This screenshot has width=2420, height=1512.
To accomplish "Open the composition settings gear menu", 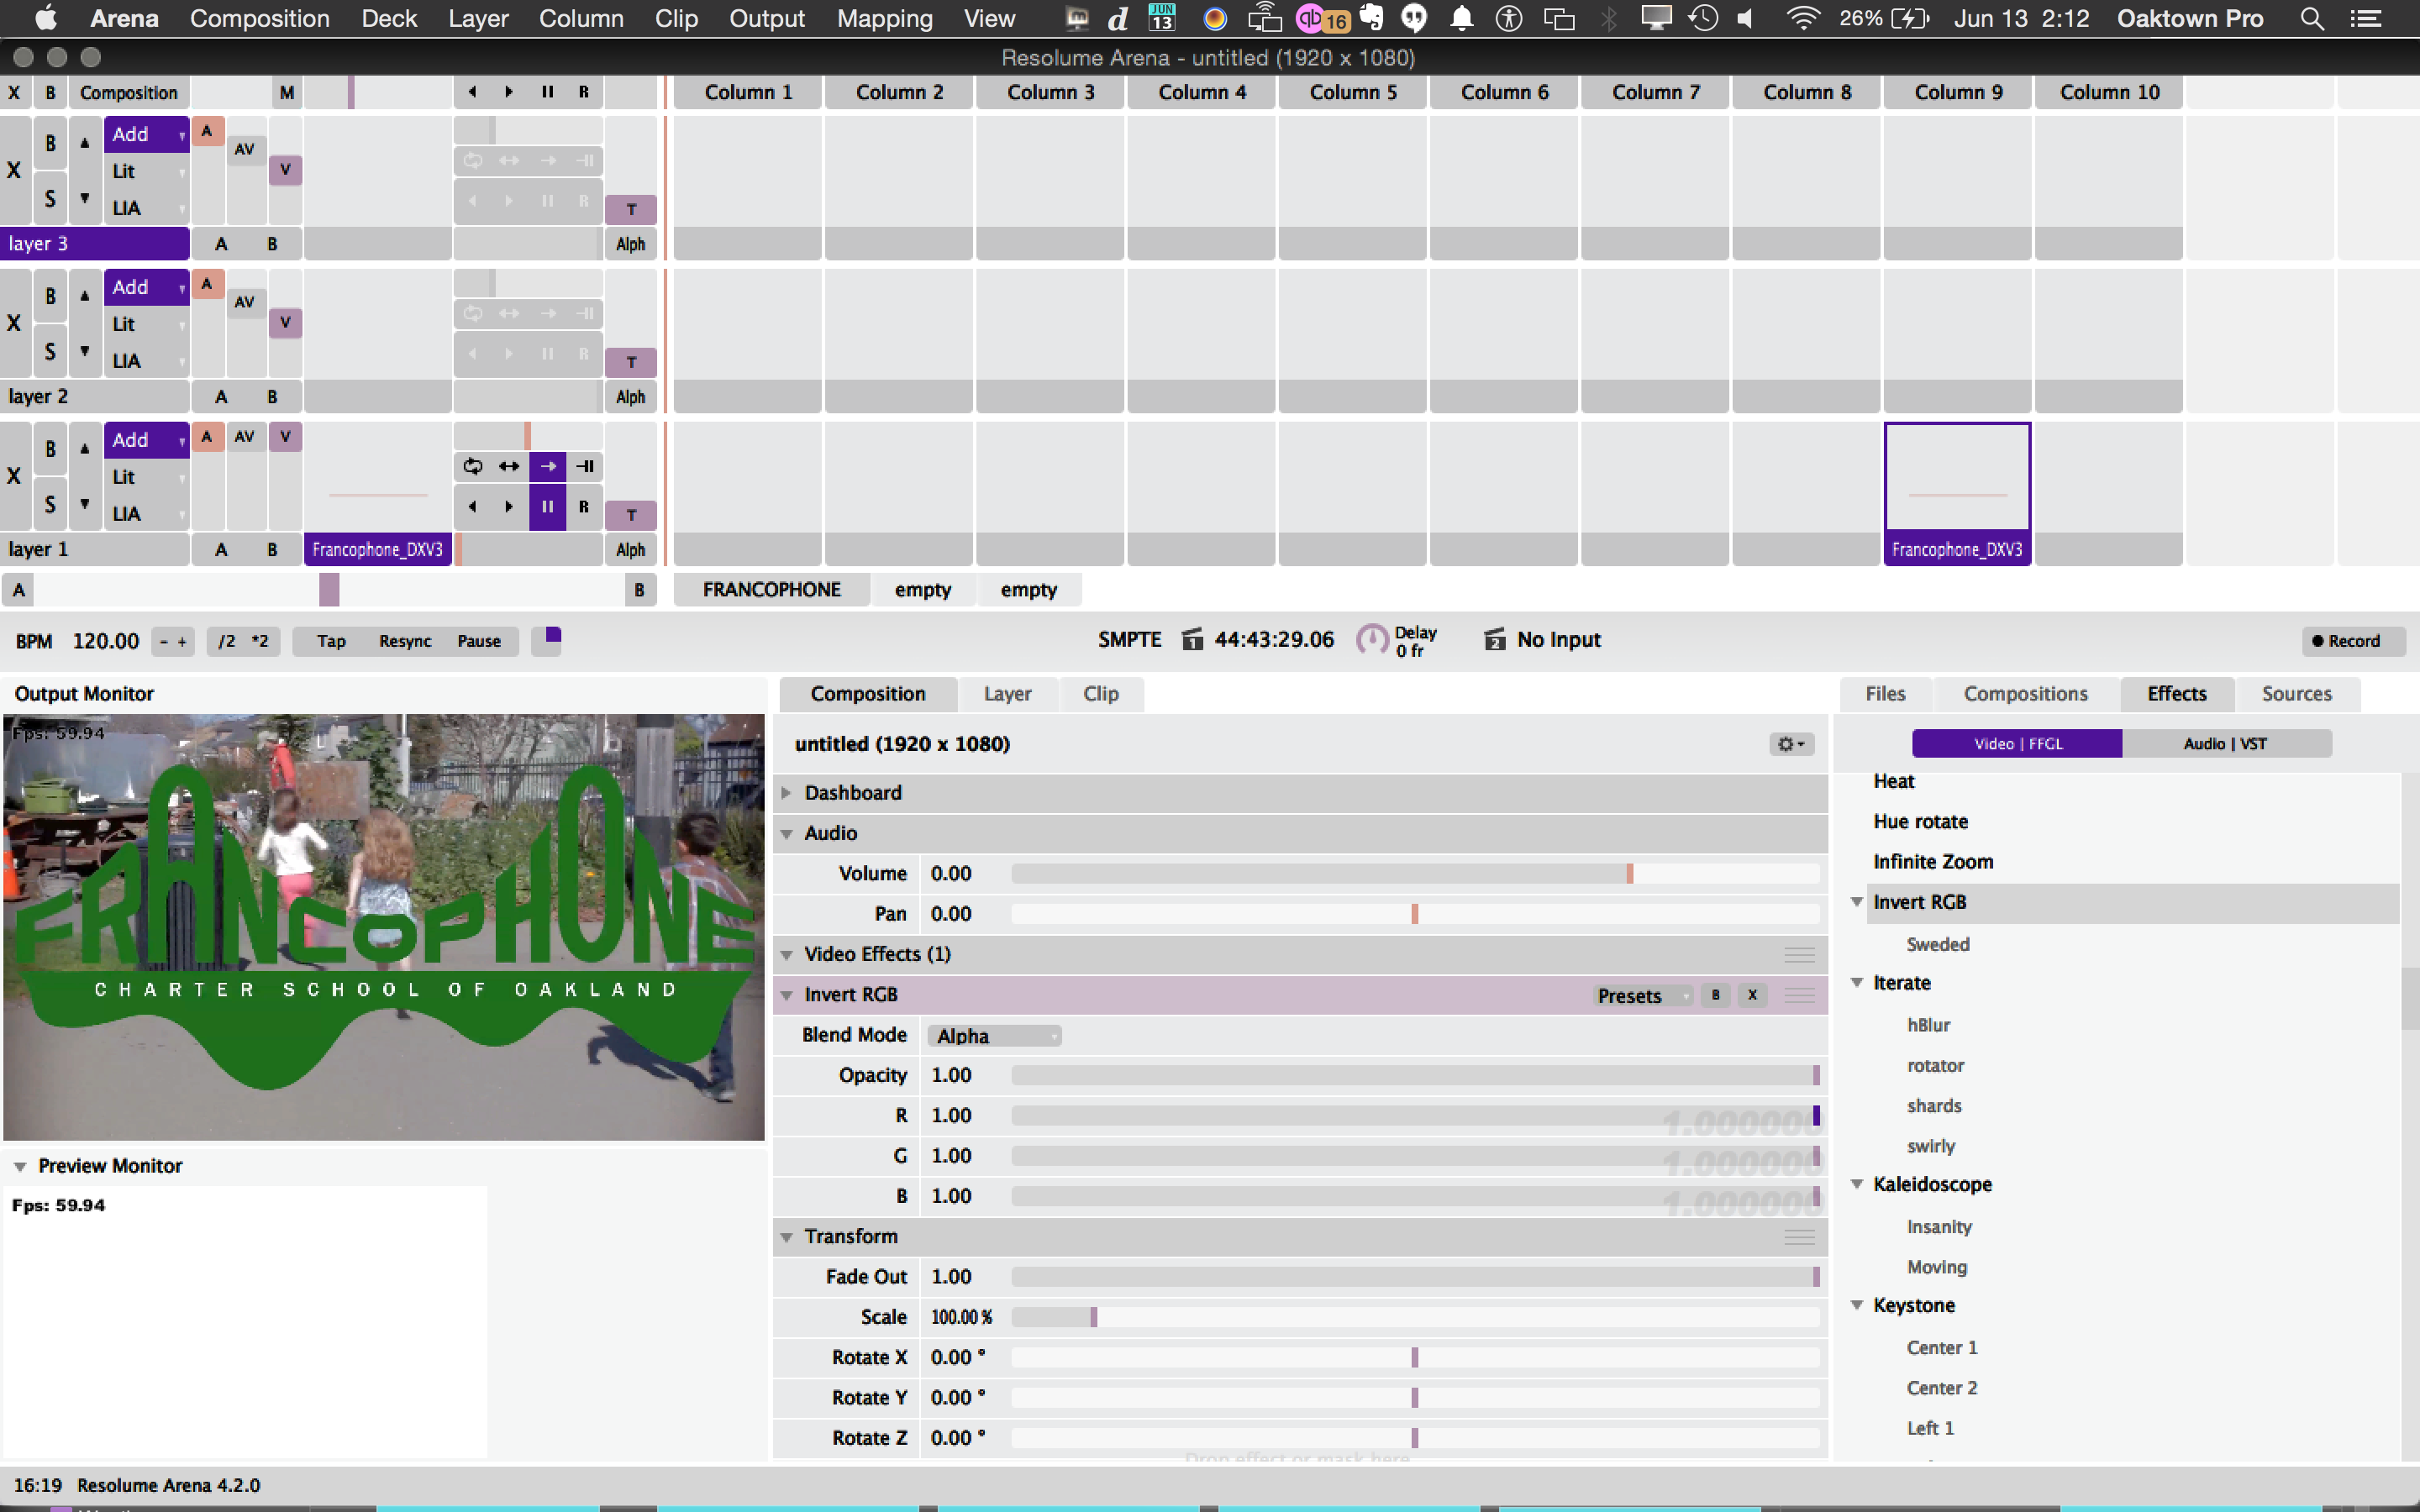I will 1790,744.
